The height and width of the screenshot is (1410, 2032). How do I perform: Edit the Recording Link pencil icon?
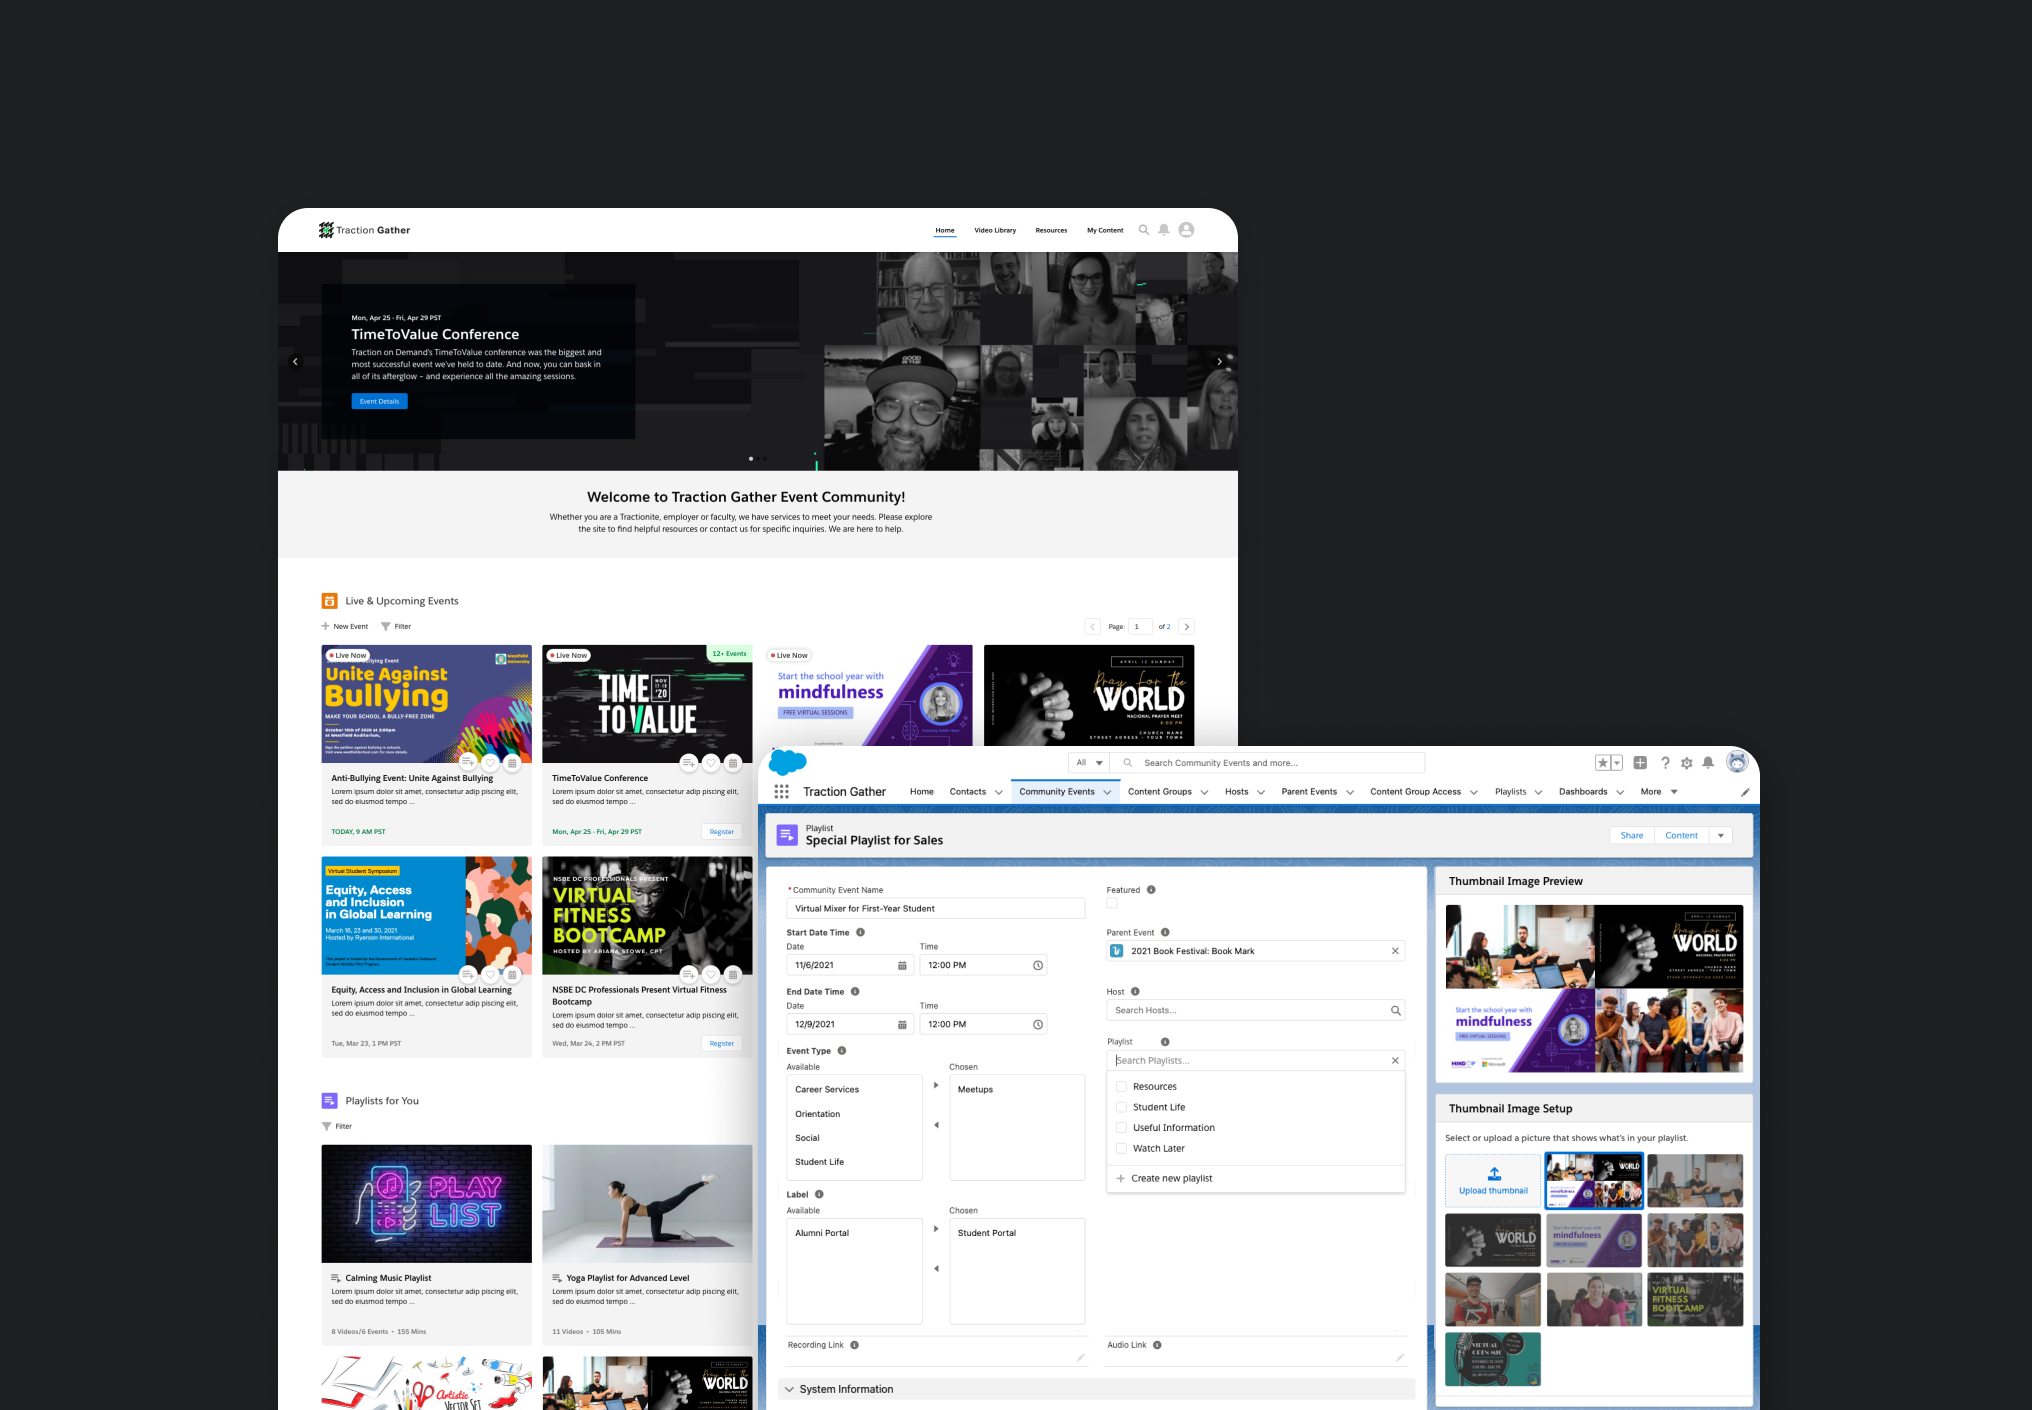[1080, 1357]
